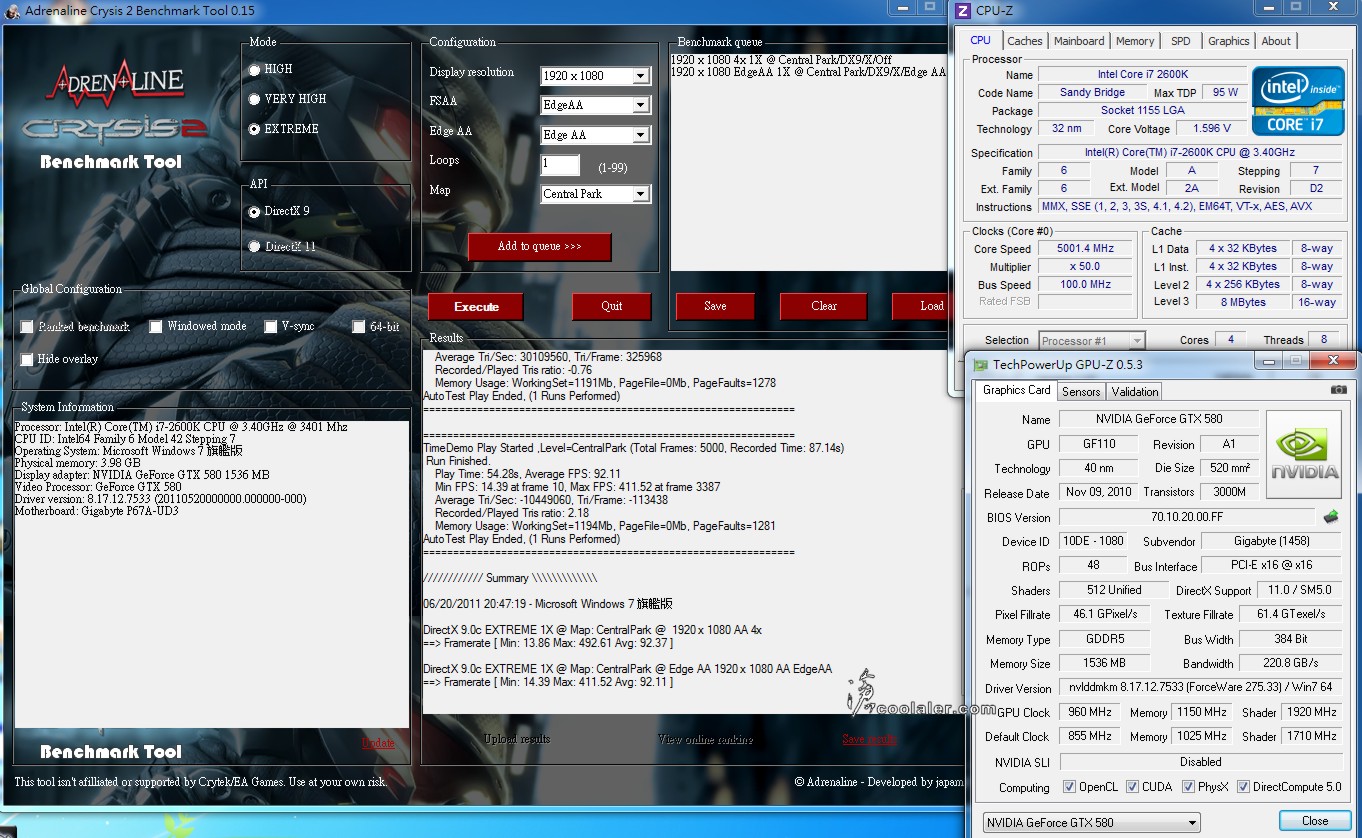Viewport: 1362px width, 838px height.
Task: Click the System Information text box
Action: point(211,573)
